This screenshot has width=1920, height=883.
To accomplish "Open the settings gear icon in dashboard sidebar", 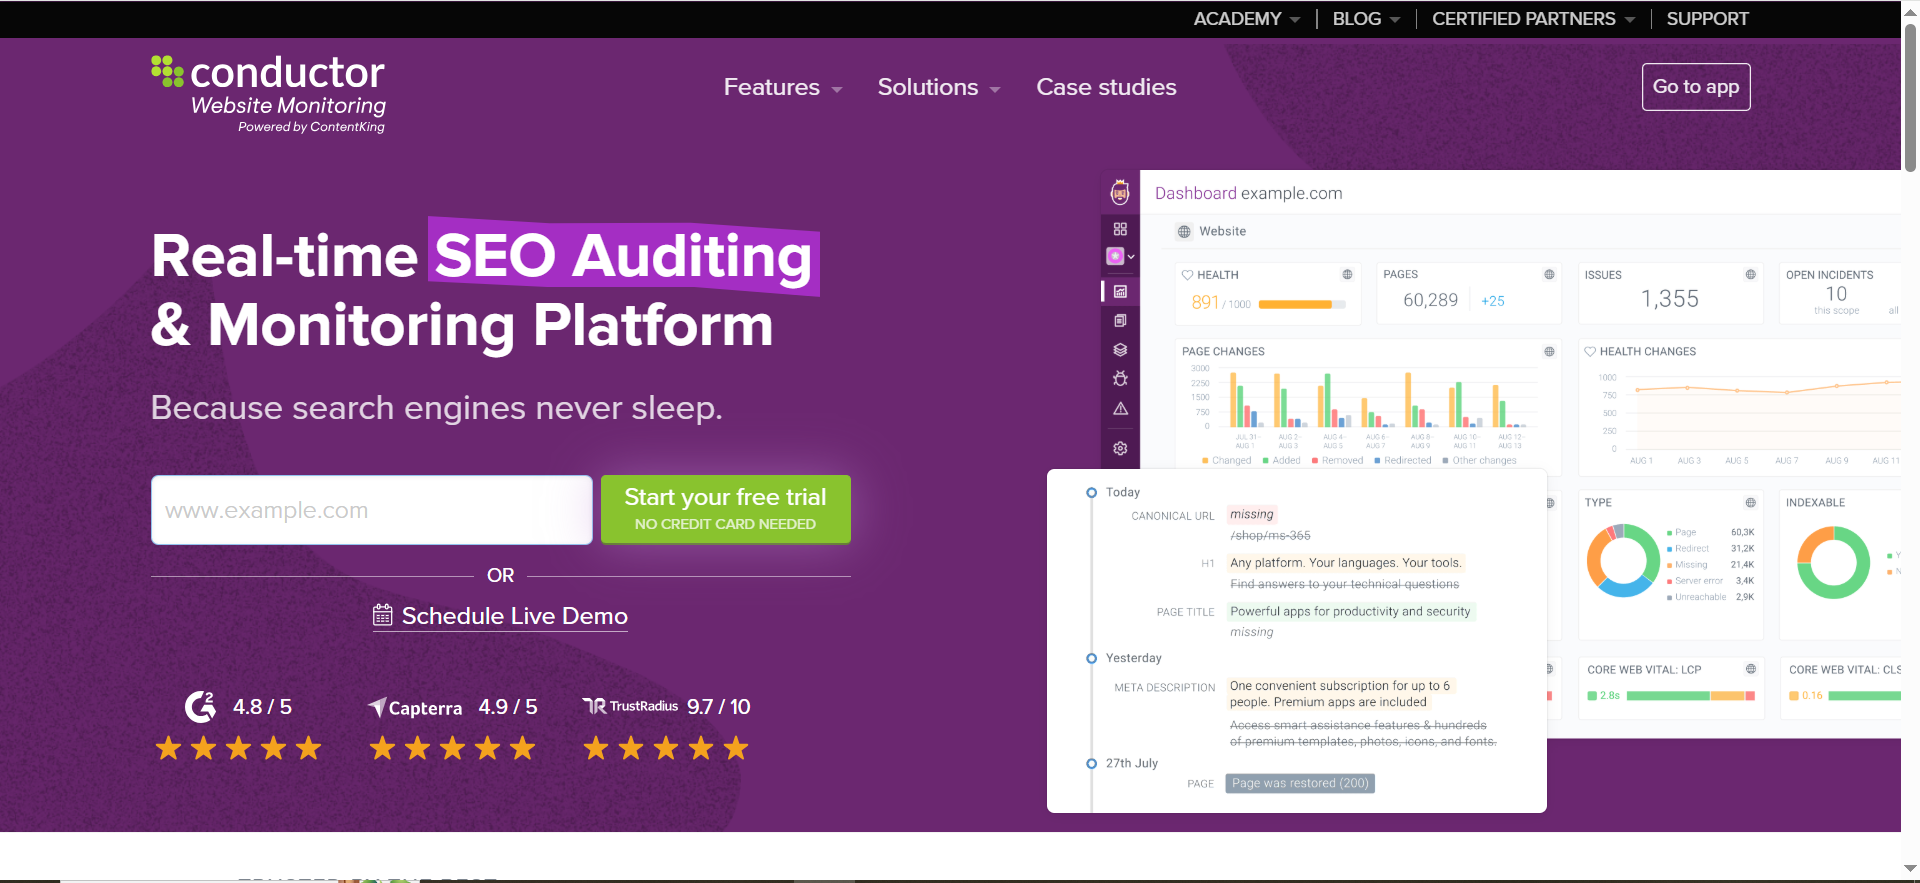I will (x=1120, y=448).
